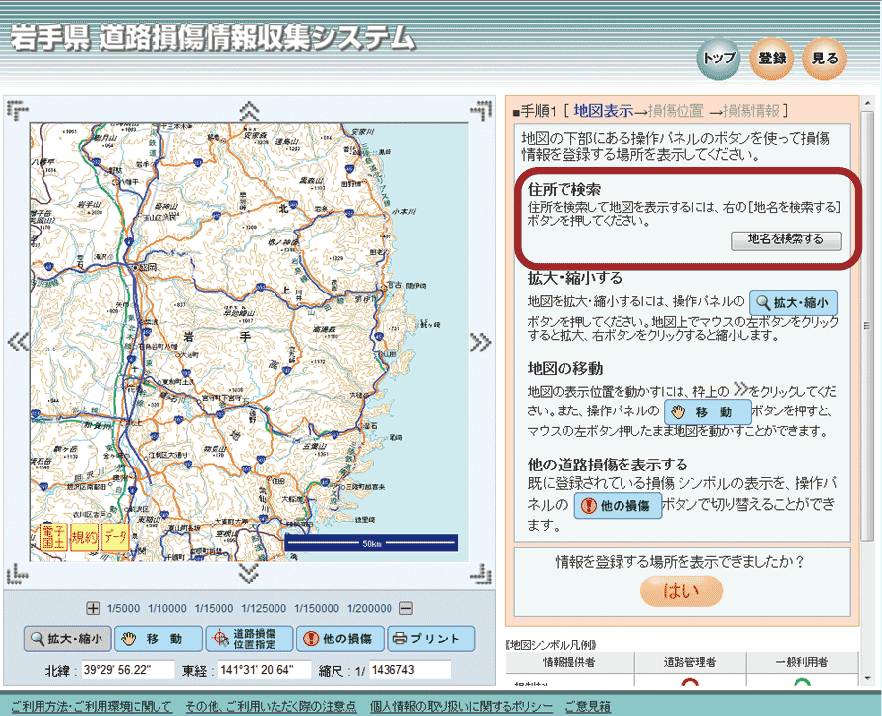
Task: Click the 東経 longitude field
Action: coord(264,670)
